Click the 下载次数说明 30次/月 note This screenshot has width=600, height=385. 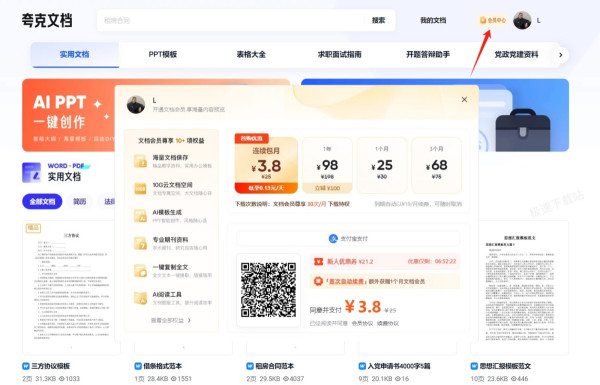292,204
